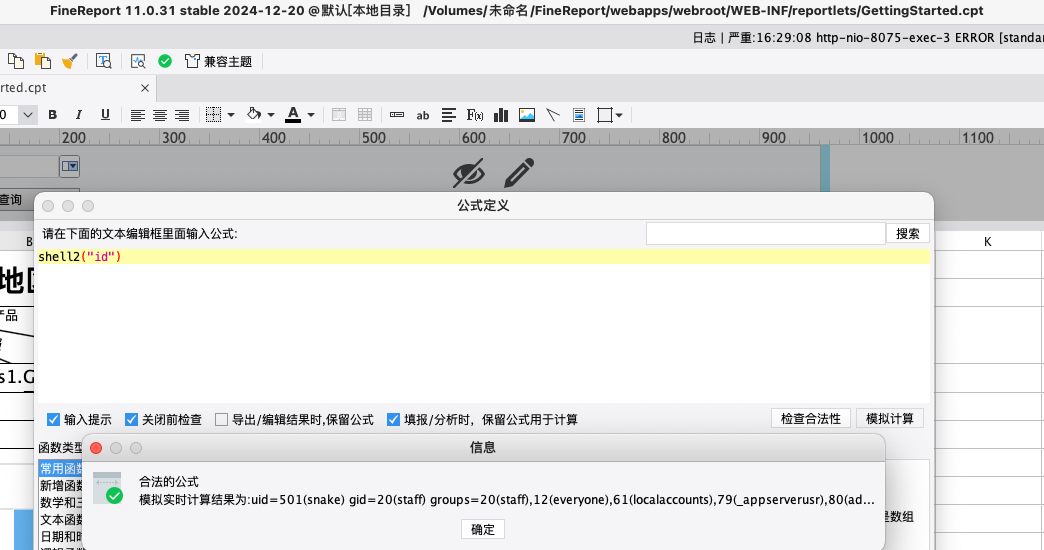
Task: Select the format painter brush icon
Action: tap(69, 61)
